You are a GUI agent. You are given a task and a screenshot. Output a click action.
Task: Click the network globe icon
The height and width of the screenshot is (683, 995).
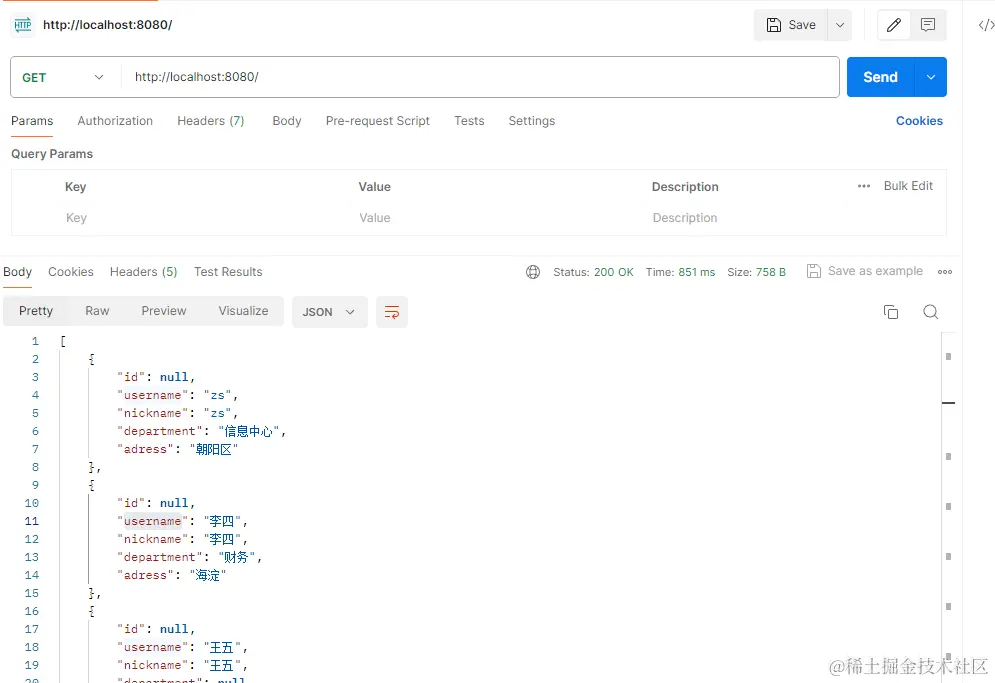click(532, 272)
